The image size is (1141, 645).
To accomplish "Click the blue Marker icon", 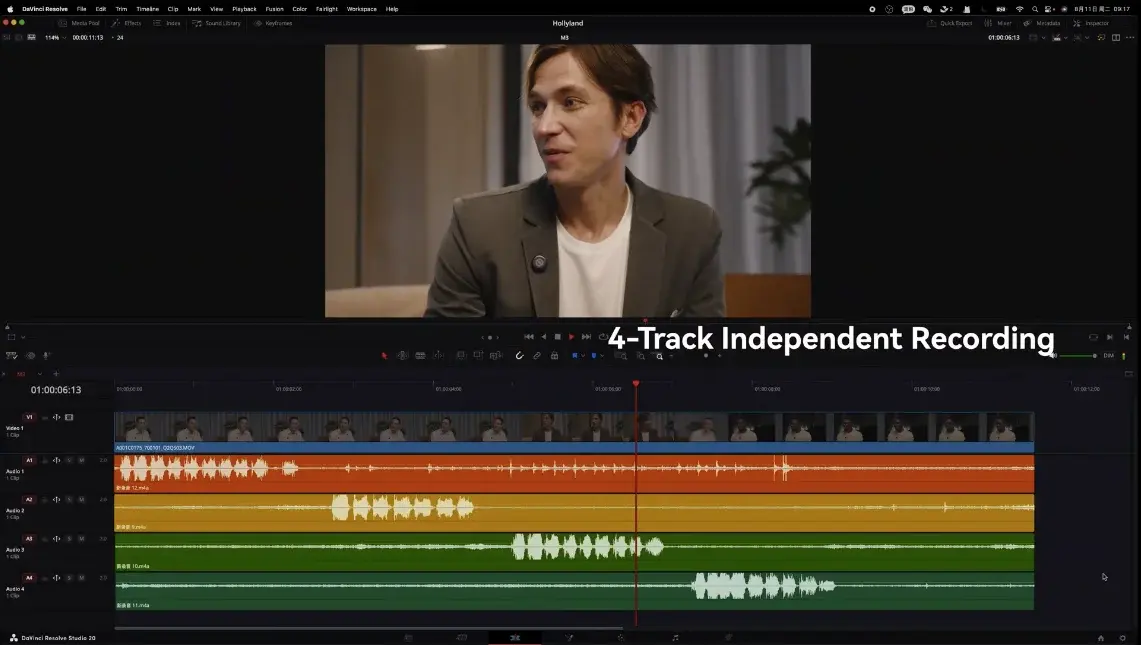I will click(594, 356).
